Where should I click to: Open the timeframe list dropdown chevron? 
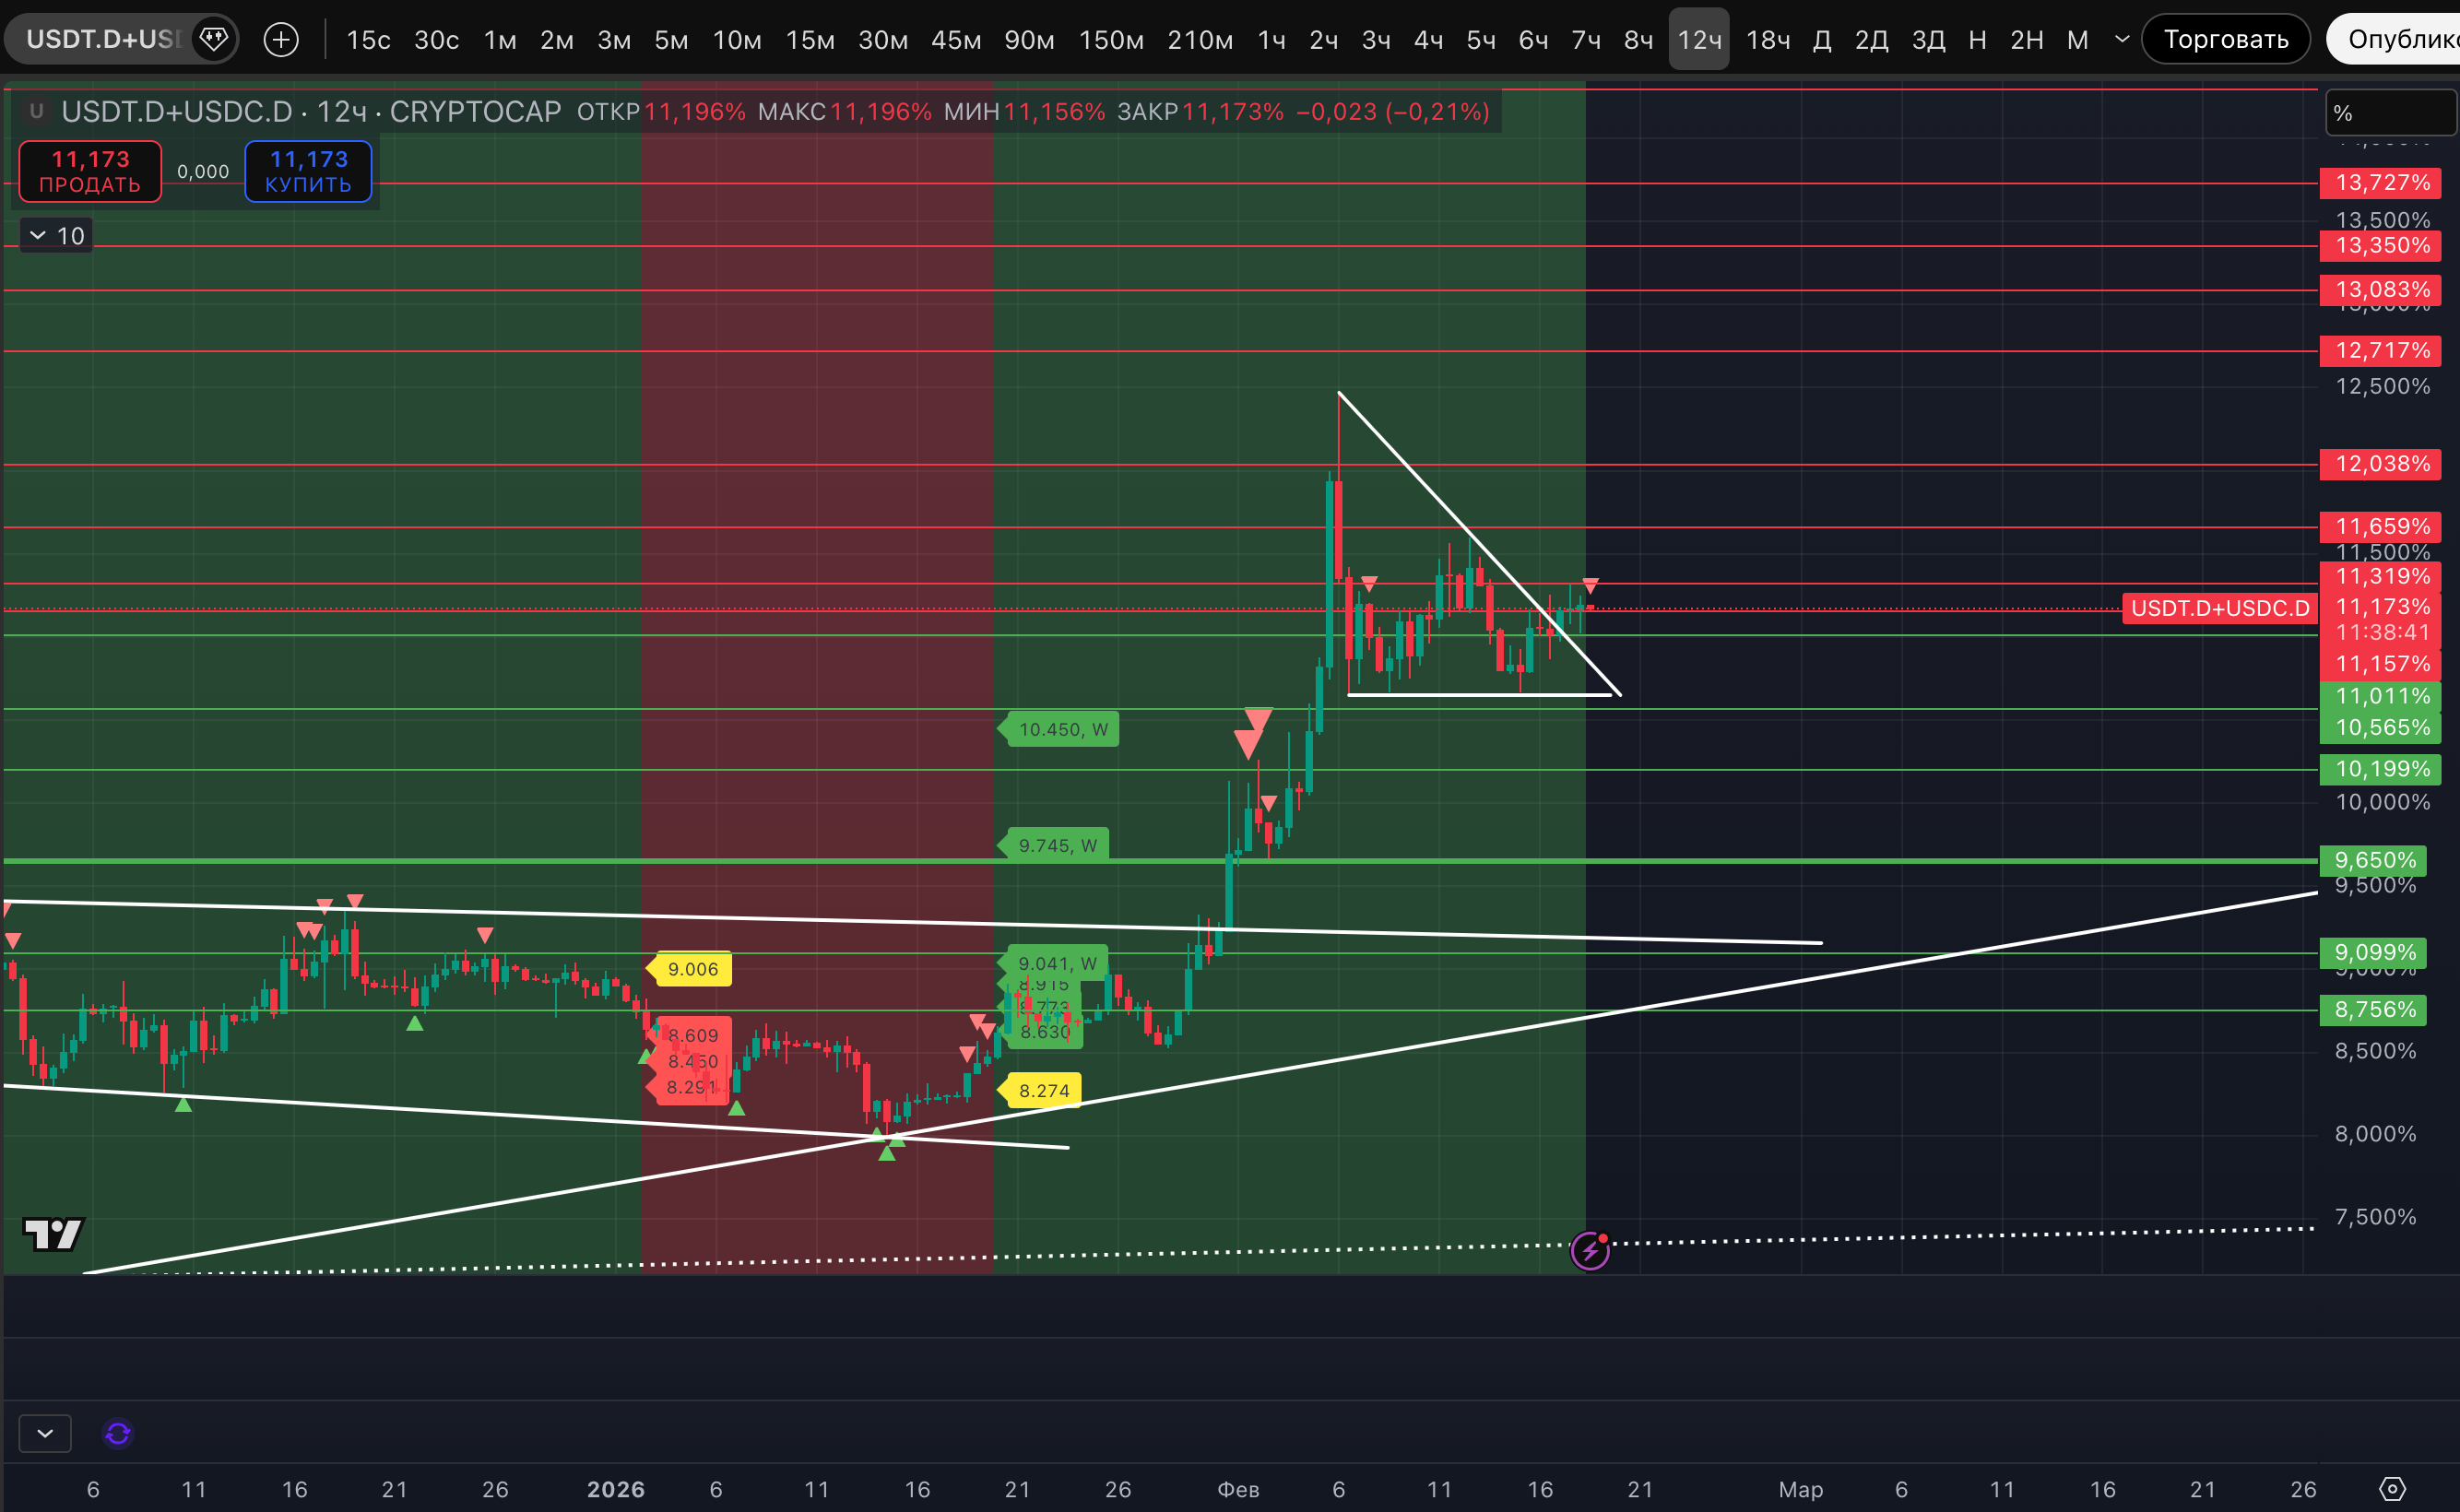coord(2122,40)
